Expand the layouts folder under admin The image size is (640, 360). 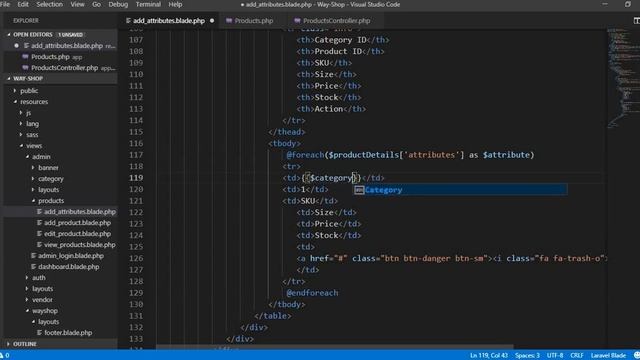pyautogui.click(x=48, y=190)
